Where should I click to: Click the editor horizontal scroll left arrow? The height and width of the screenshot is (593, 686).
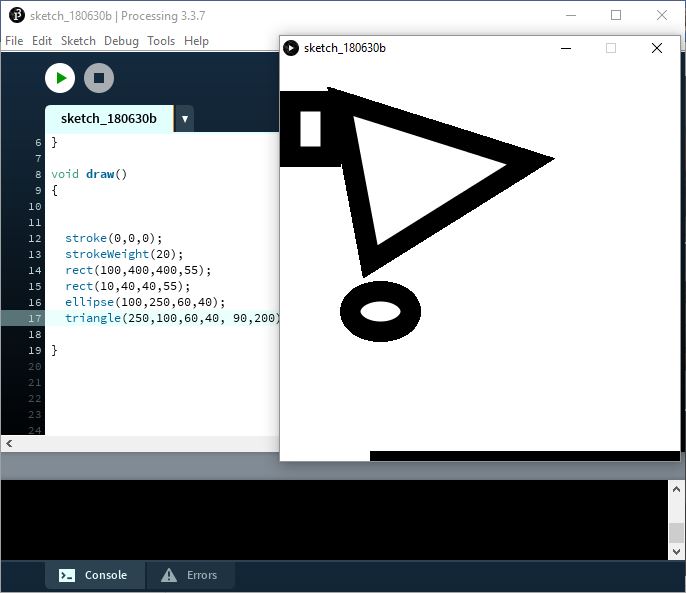(x=9, y=443)
